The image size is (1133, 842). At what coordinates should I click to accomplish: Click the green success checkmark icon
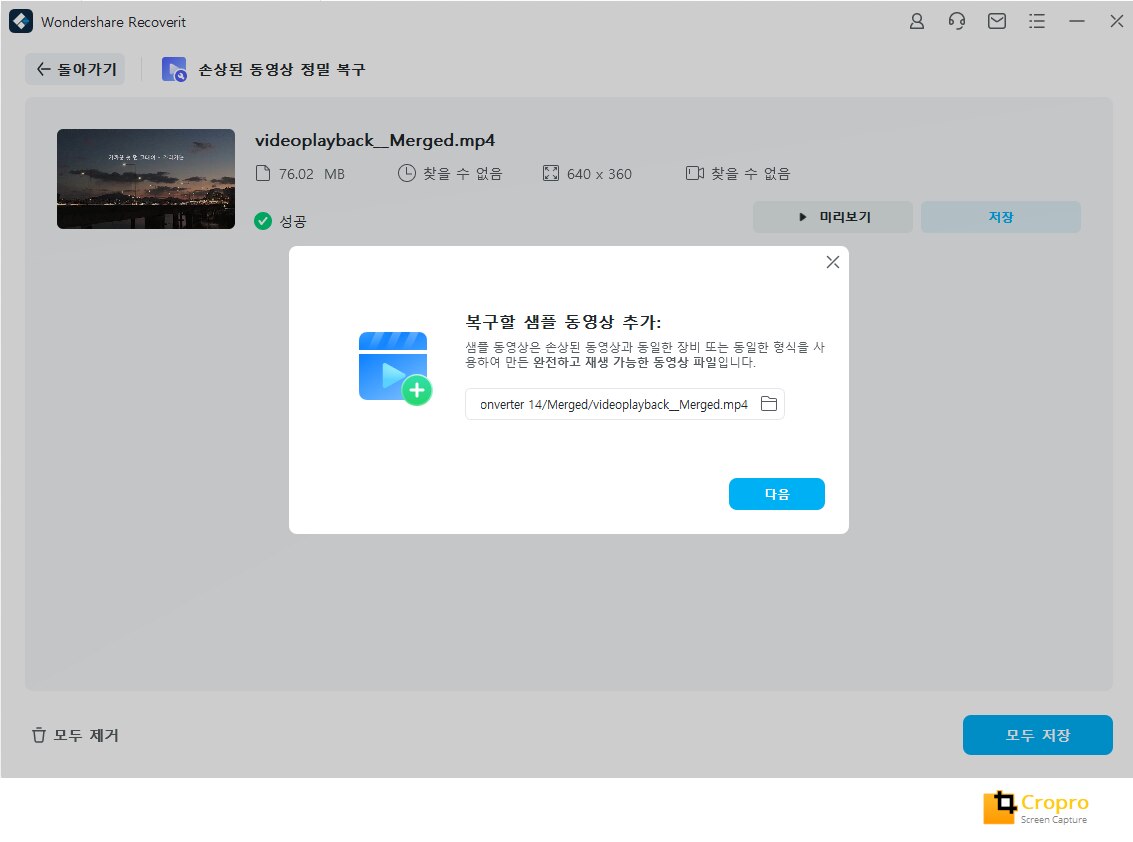click(x=263, y=221)
